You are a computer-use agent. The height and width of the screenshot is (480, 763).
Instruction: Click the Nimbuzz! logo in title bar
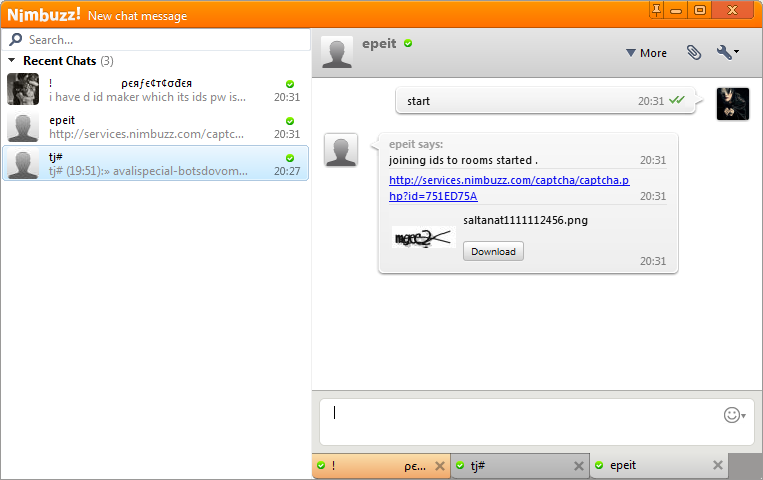coord(44,15)
